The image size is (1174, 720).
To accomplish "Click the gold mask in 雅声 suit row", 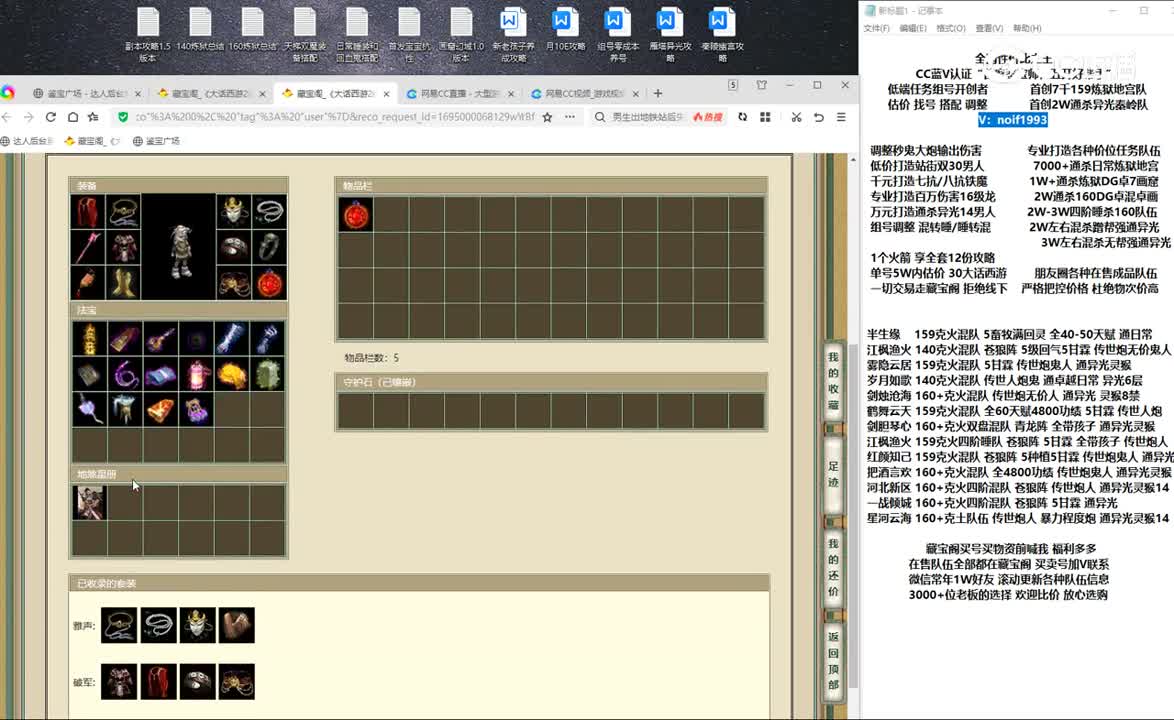I will (198, 625).
